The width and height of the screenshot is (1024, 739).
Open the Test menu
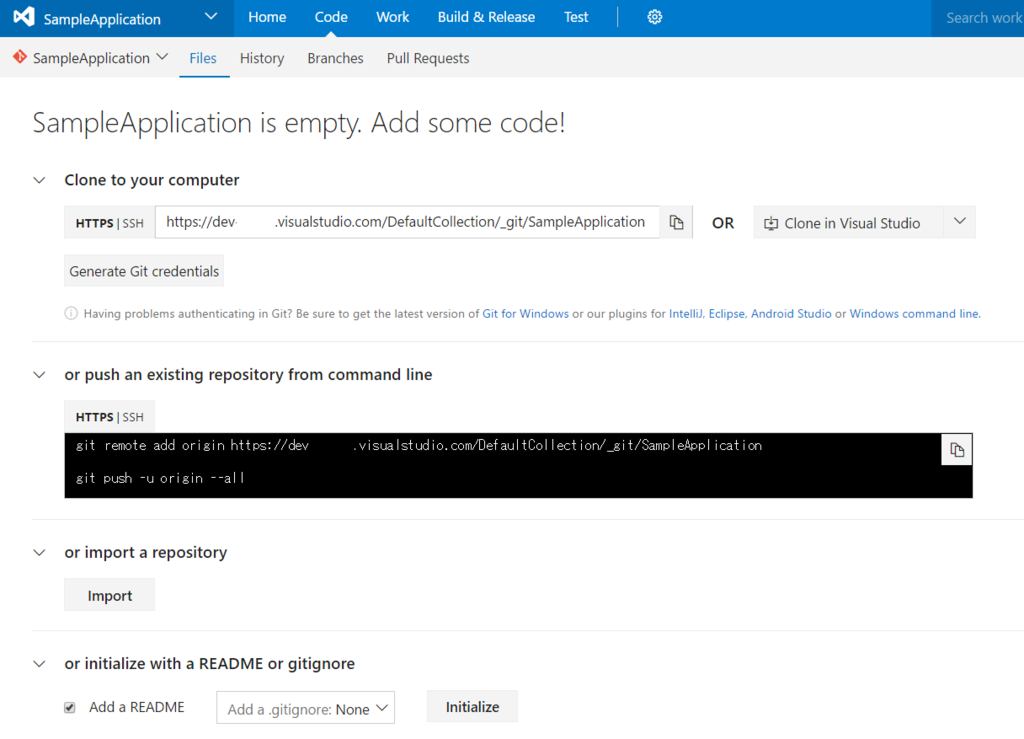[x=576, y=18]
